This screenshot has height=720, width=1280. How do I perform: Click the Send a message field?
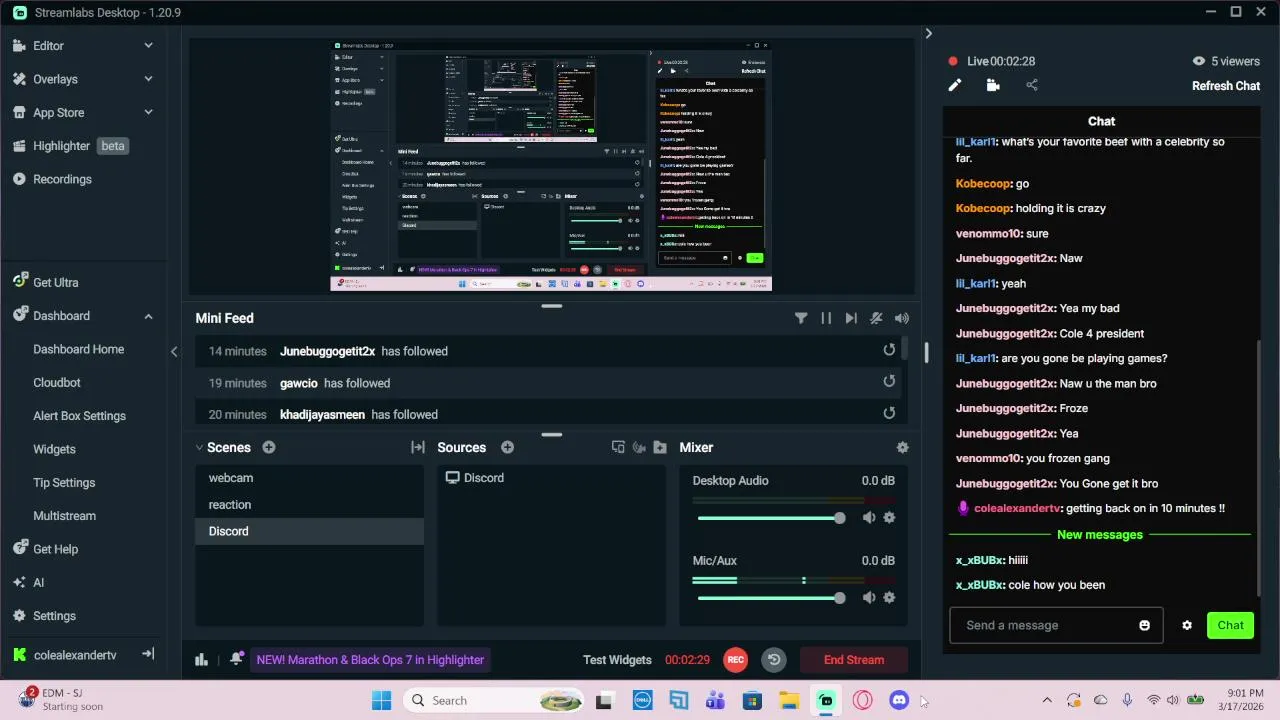pyautogui.click(x=1044, y=625)
